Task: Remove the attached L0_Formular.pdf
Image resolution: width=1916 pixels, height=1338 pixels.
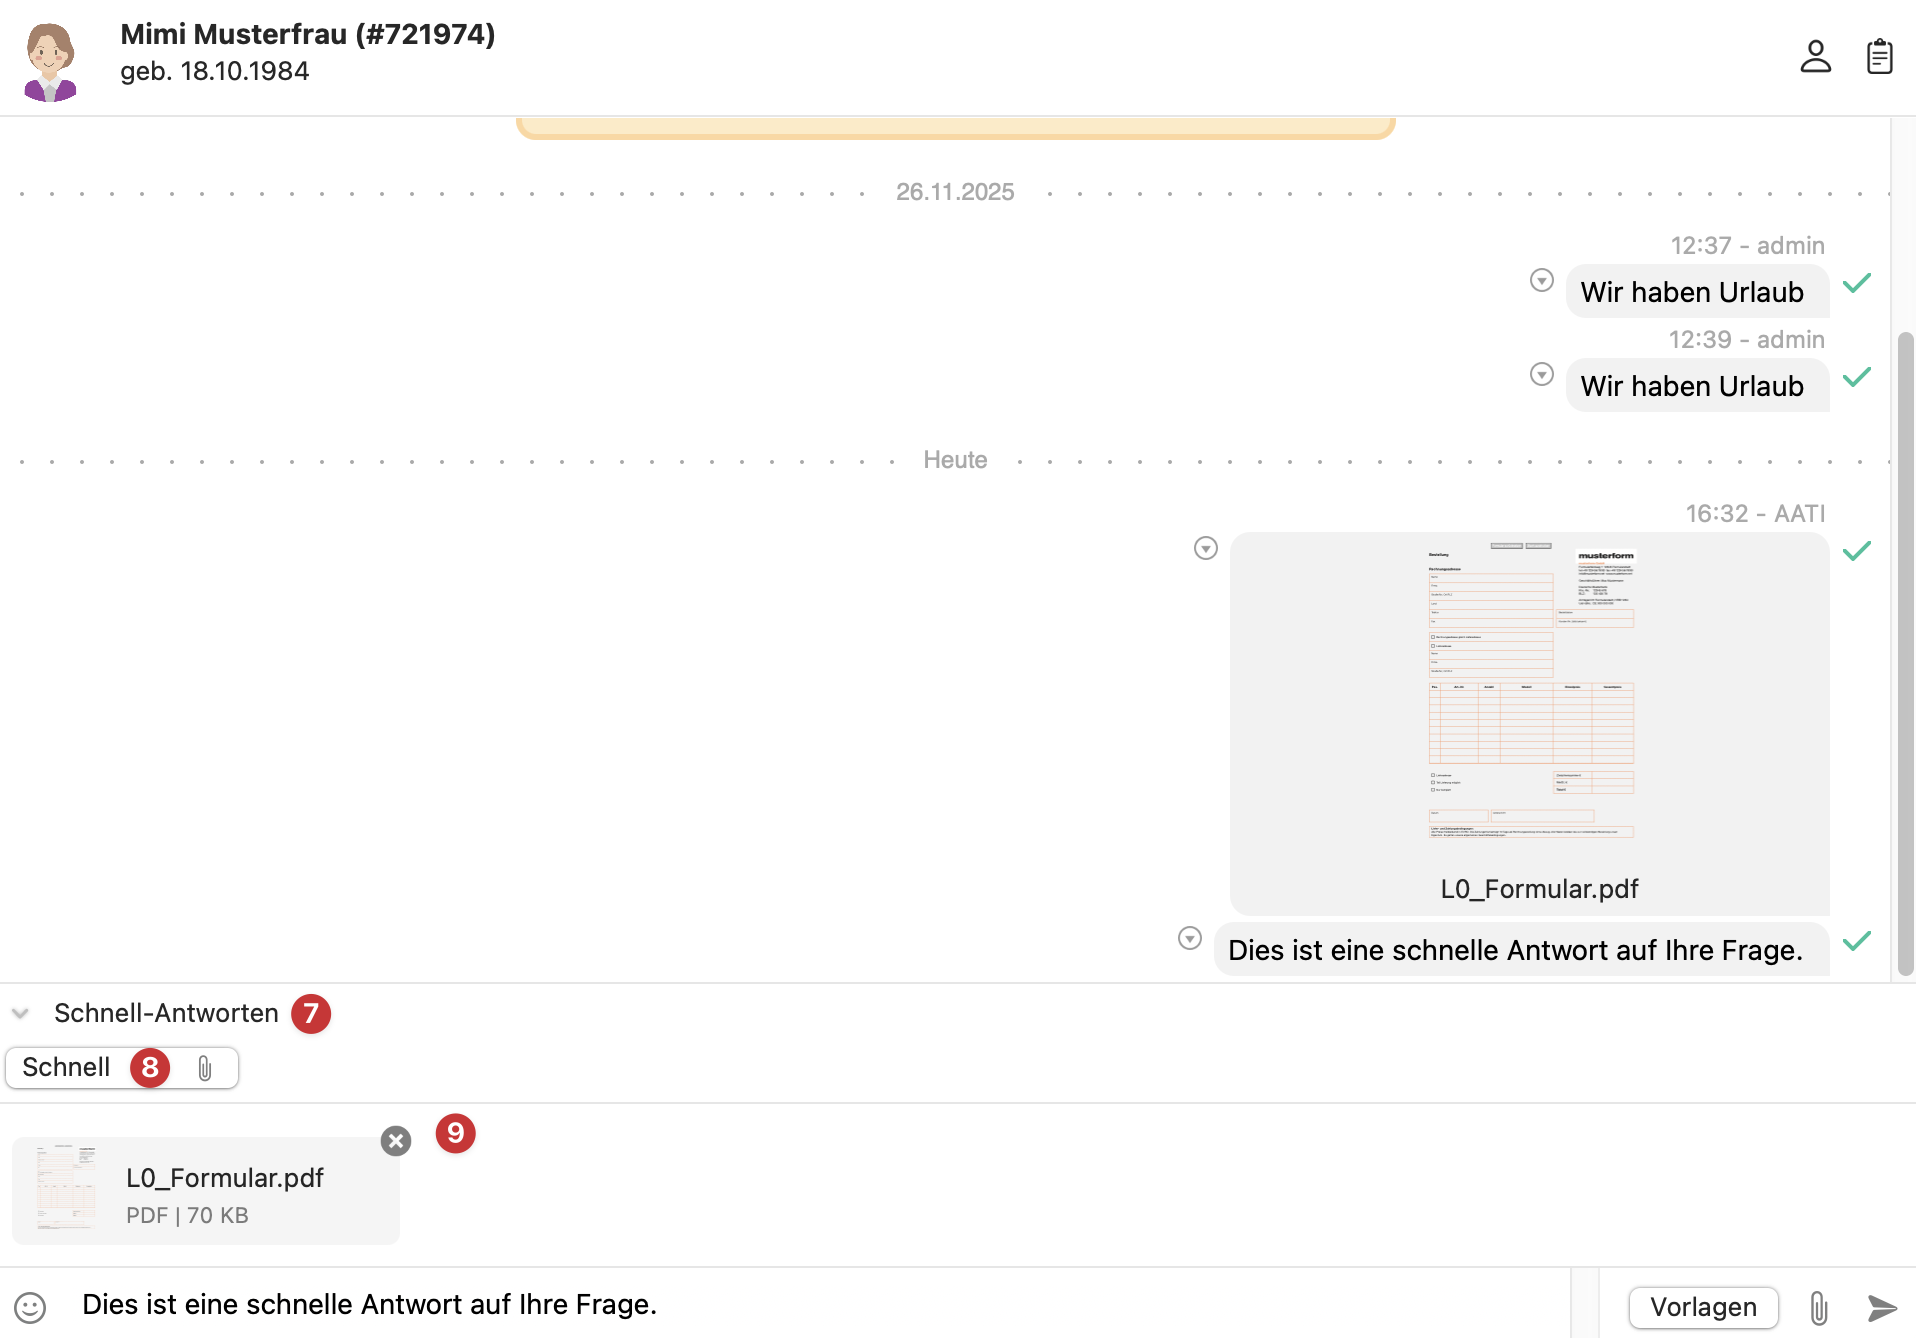Action: (396, 1141)
